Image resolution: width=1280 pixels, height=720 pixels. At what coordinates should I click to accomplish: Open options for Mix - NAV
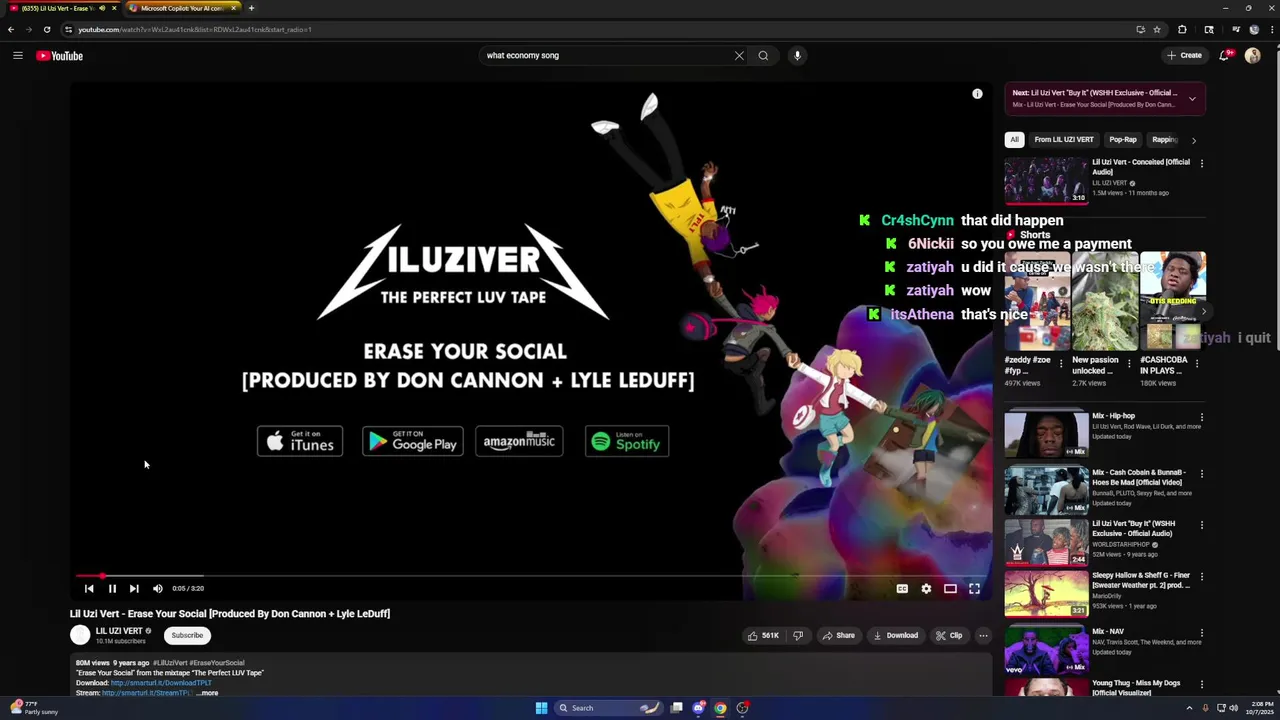pyautogui.click(x=1202, y=633)
